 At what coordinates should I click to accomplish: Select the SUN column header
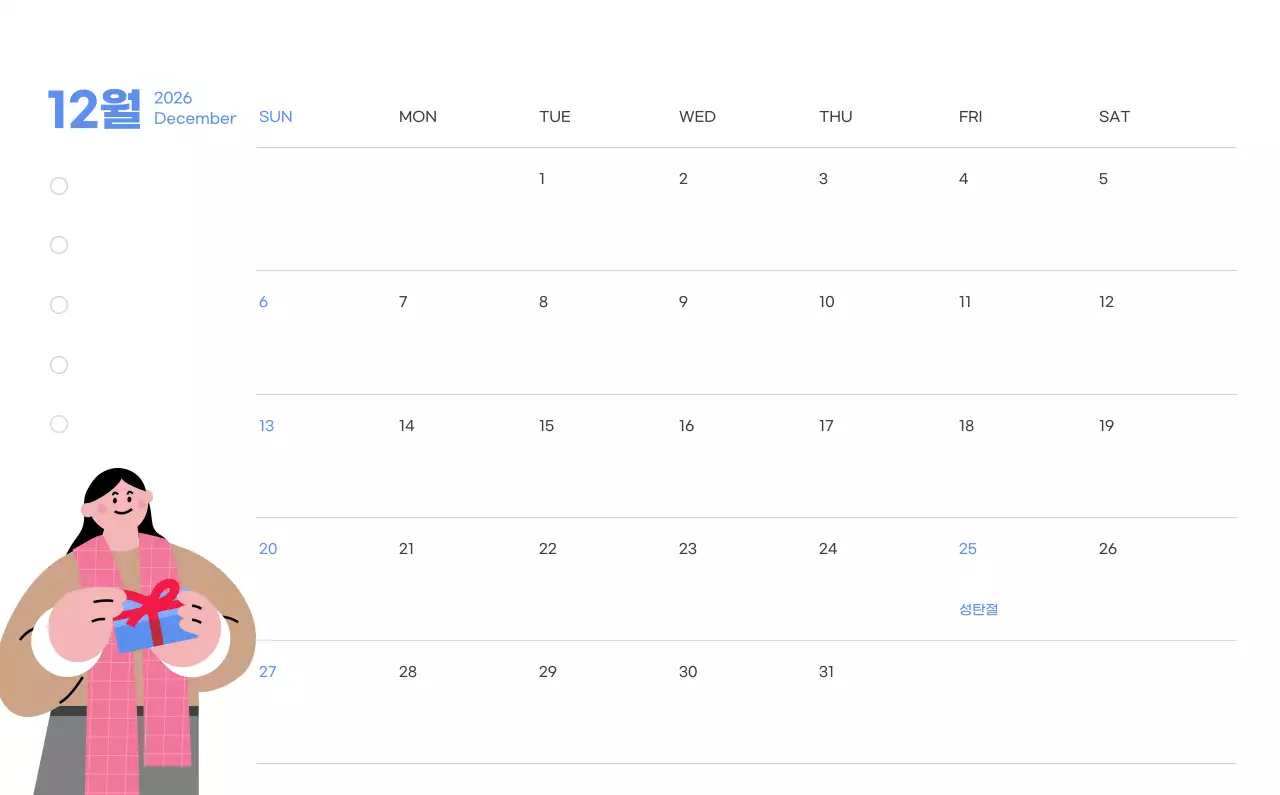276,117
